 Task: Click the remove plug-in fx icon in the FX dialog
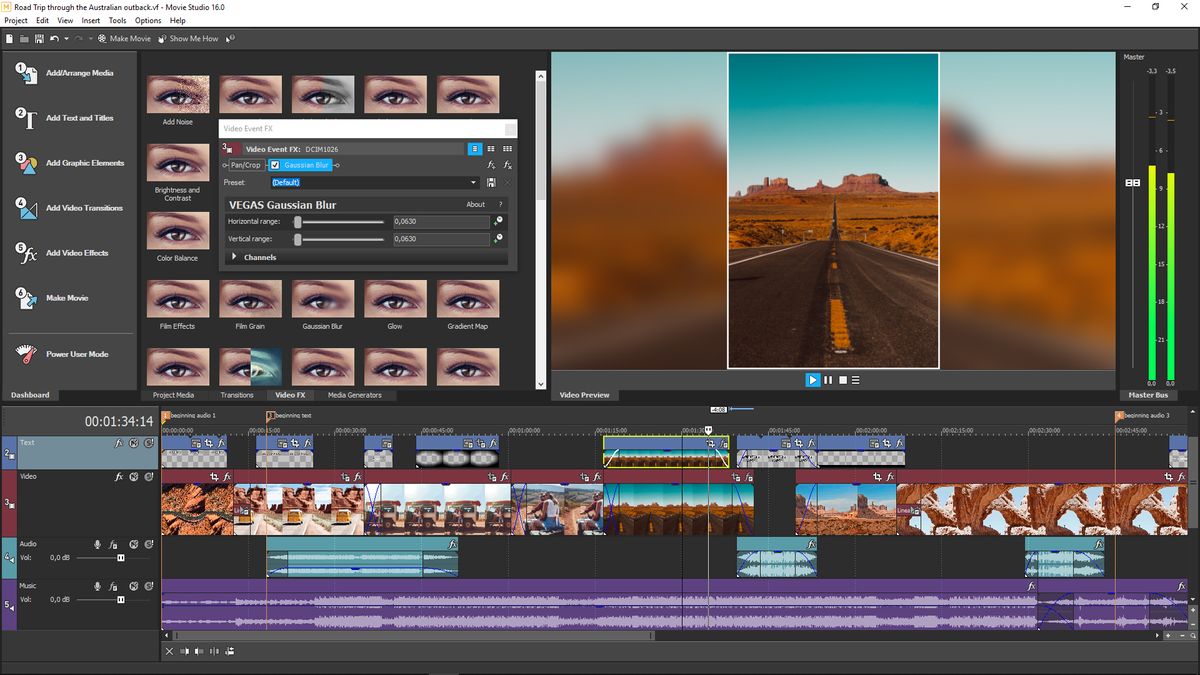click(506, 165)
